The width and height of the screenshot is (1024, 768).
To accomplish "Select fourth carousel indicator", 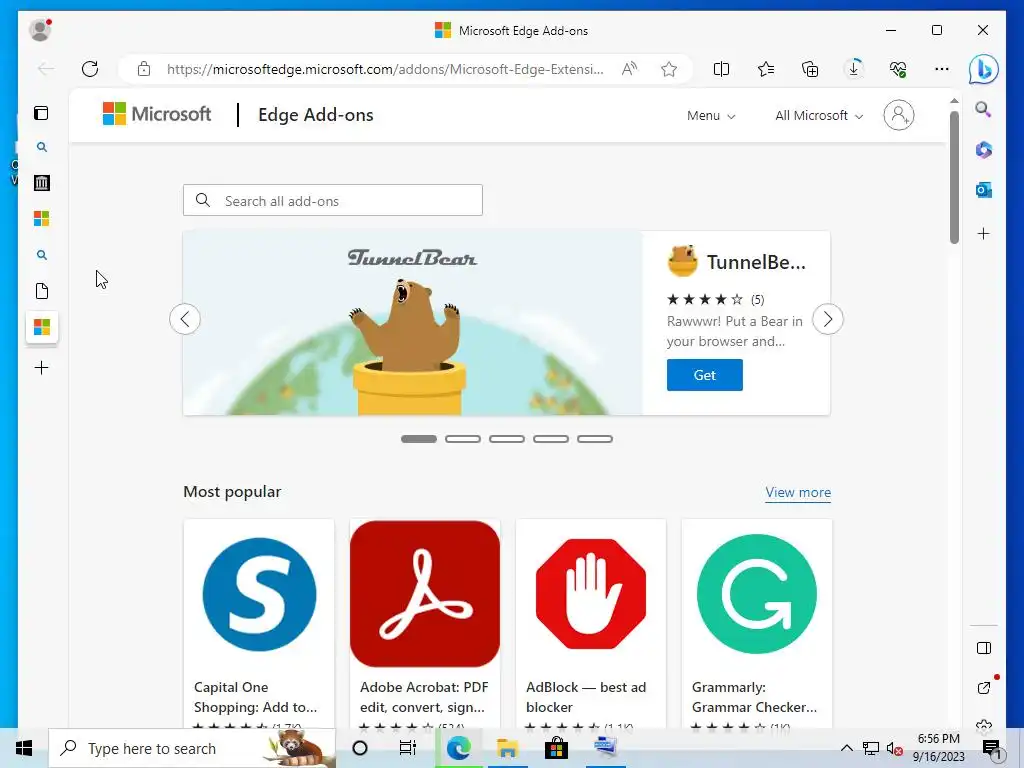I will click(551, 439).
